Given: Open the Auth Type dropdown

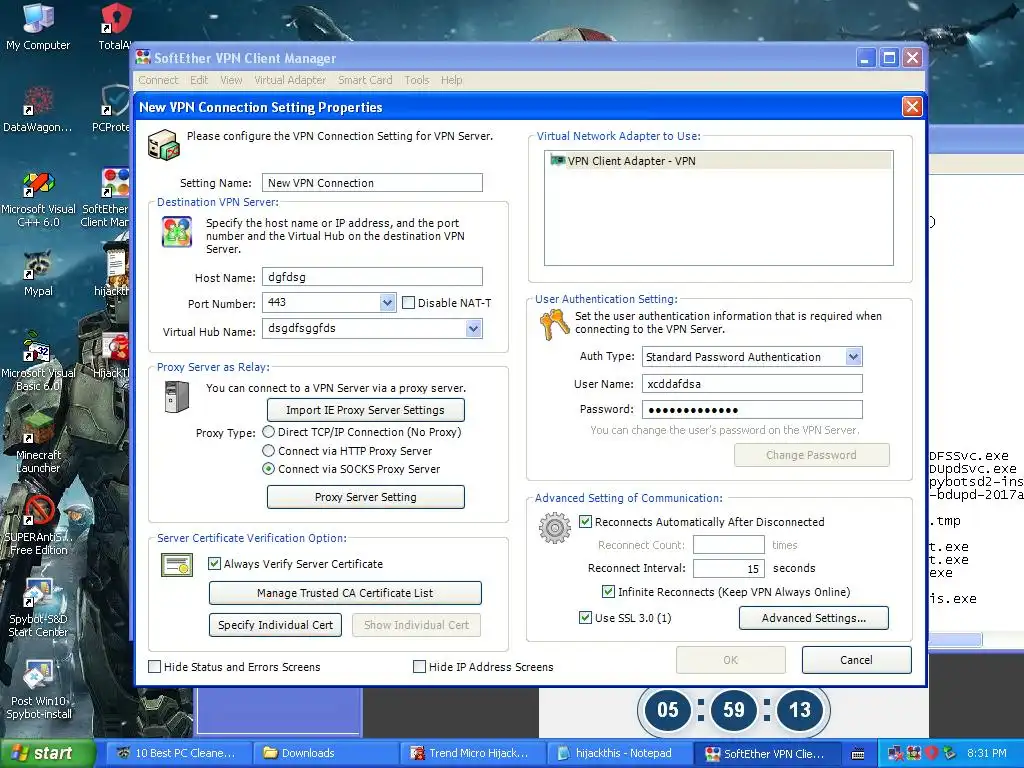Looking at the screenshot, I should coord(854,357).
